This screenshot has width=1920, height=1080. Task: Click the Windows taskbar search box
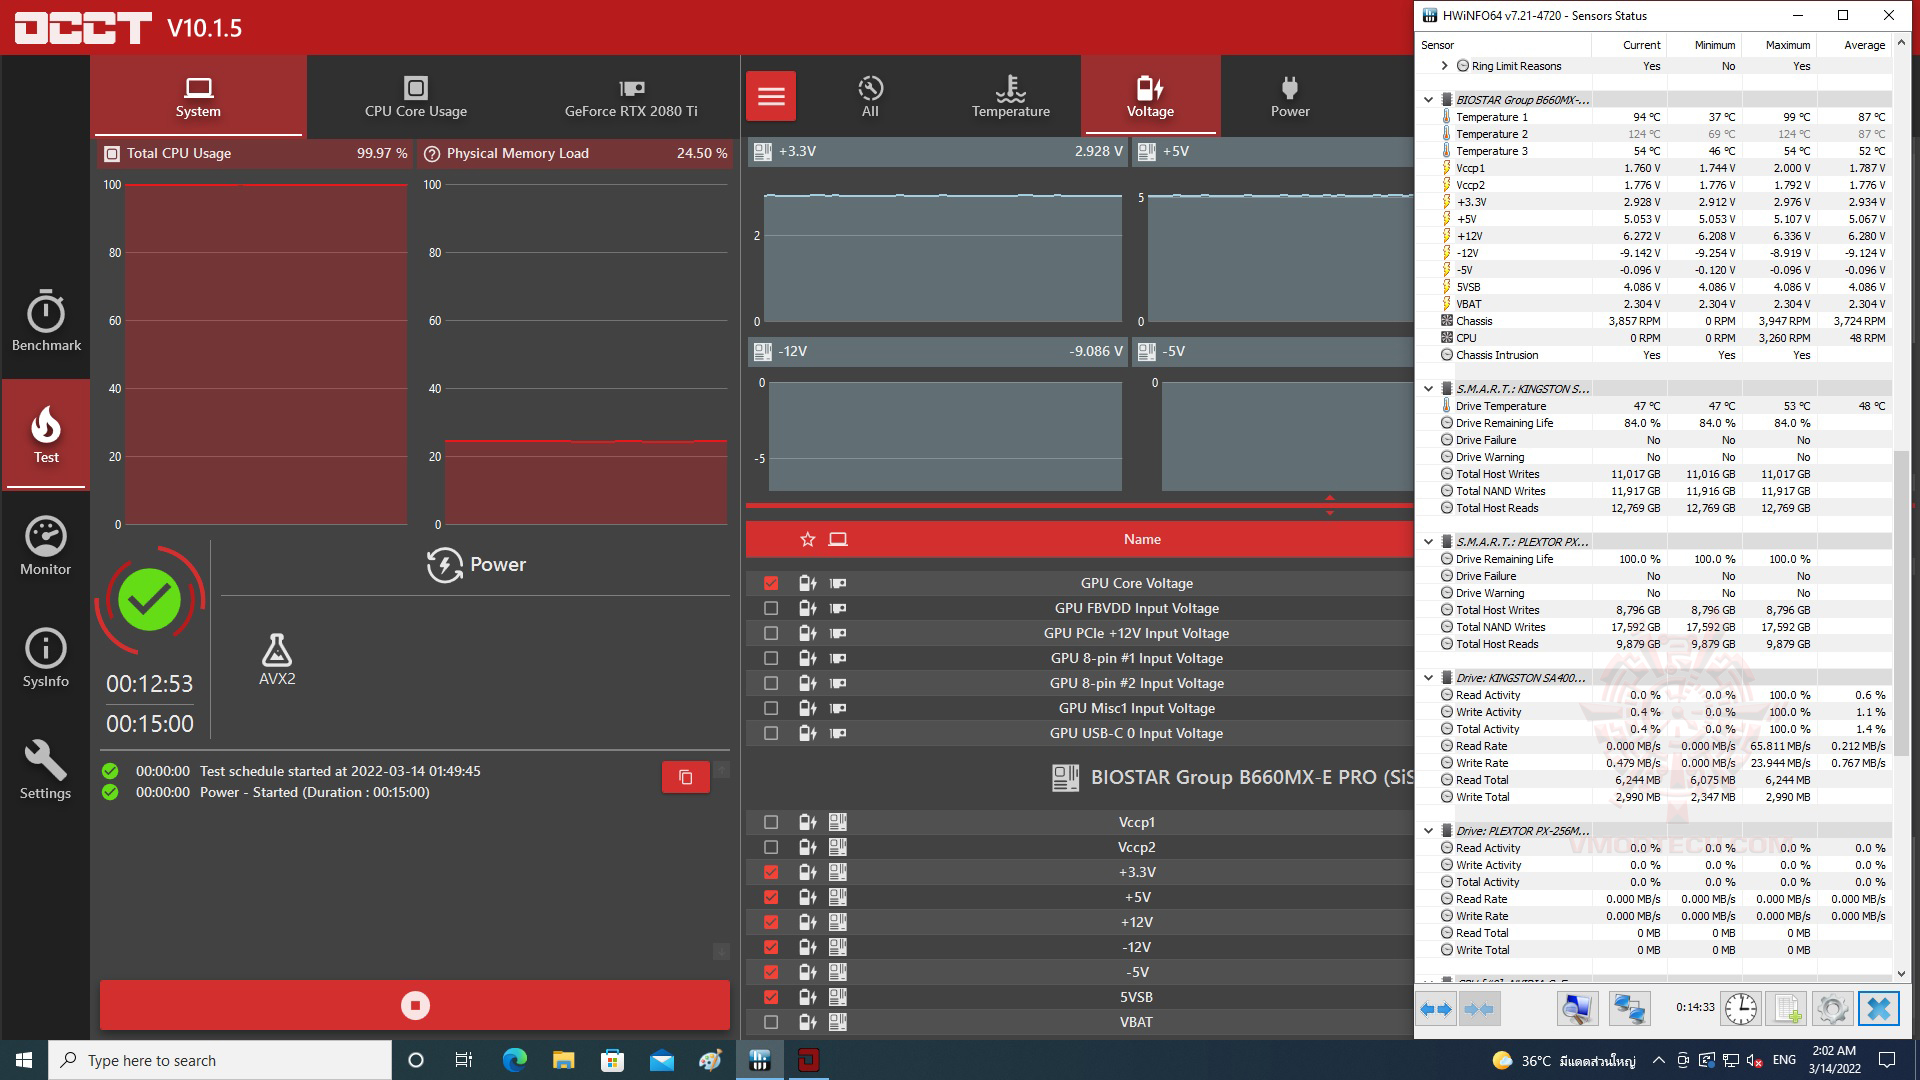[x=220, y=1060]
